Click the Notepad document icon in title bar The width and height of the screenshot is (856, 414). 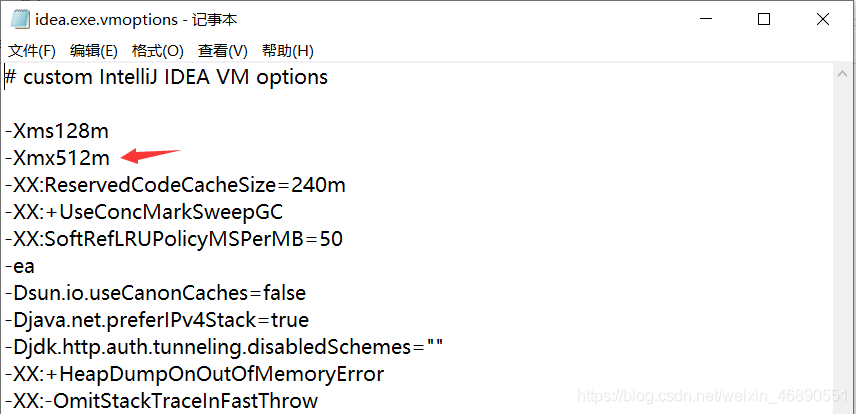pyautogui.click(x=21, y=20)
